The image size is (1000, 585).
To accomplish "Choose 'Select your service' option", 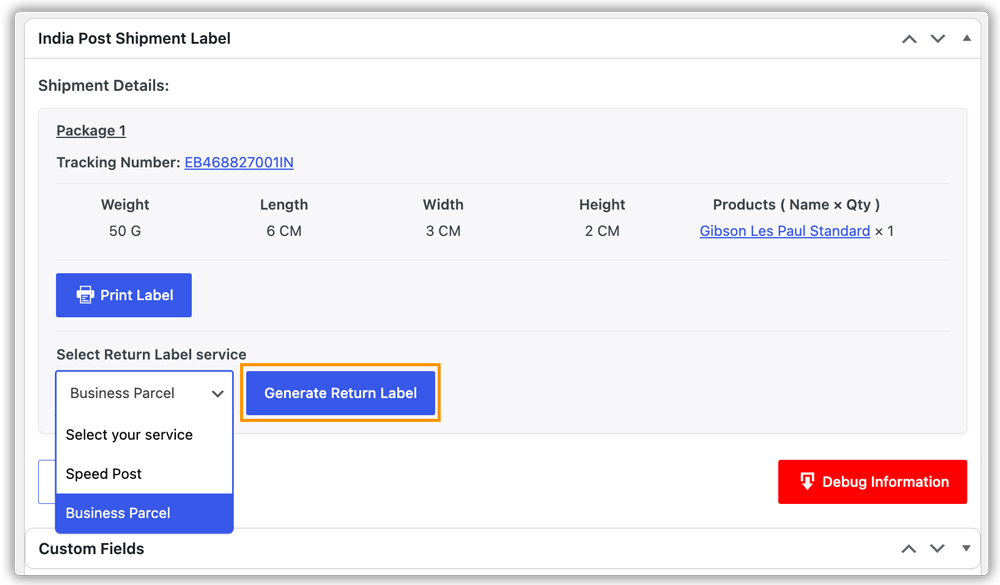I will tap(145, 435).
